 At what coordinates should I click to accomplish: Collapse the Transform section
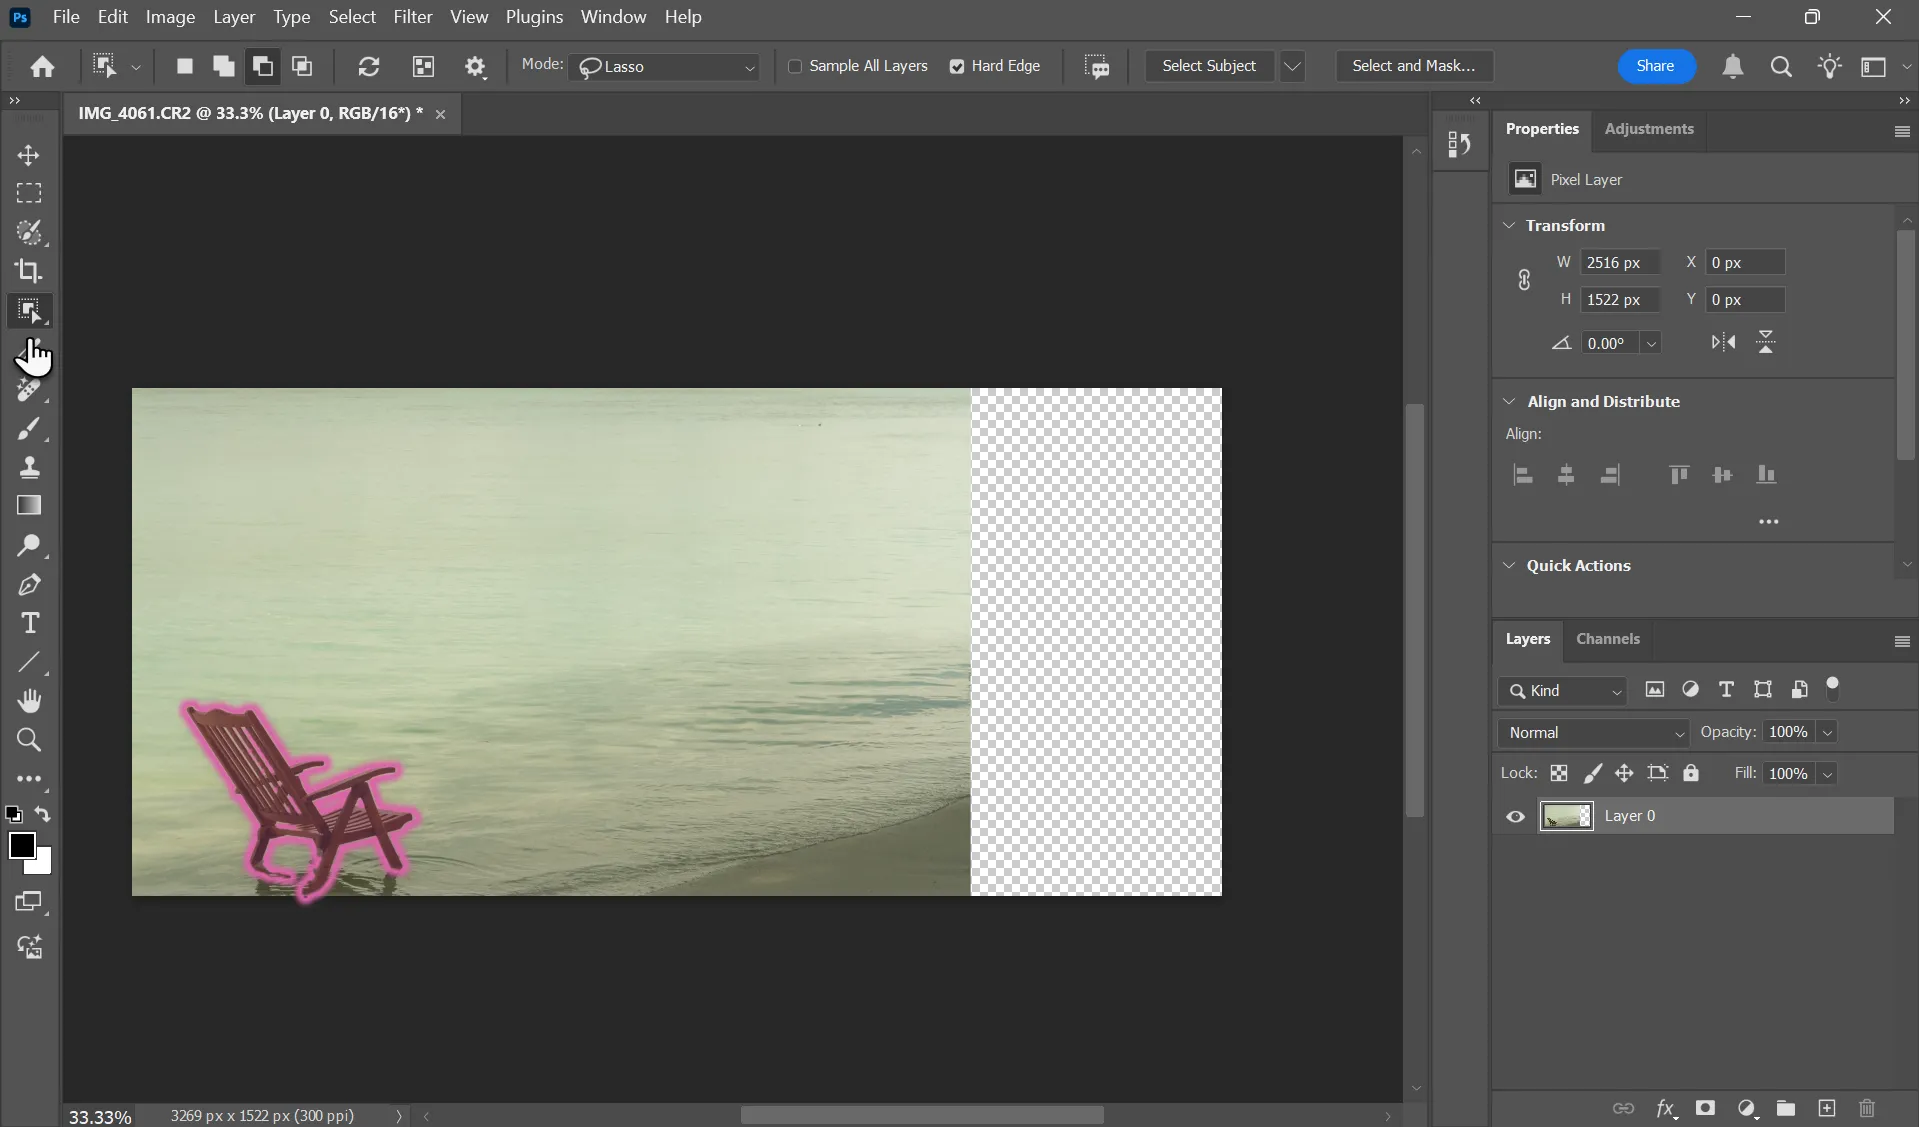[1509, 225]
